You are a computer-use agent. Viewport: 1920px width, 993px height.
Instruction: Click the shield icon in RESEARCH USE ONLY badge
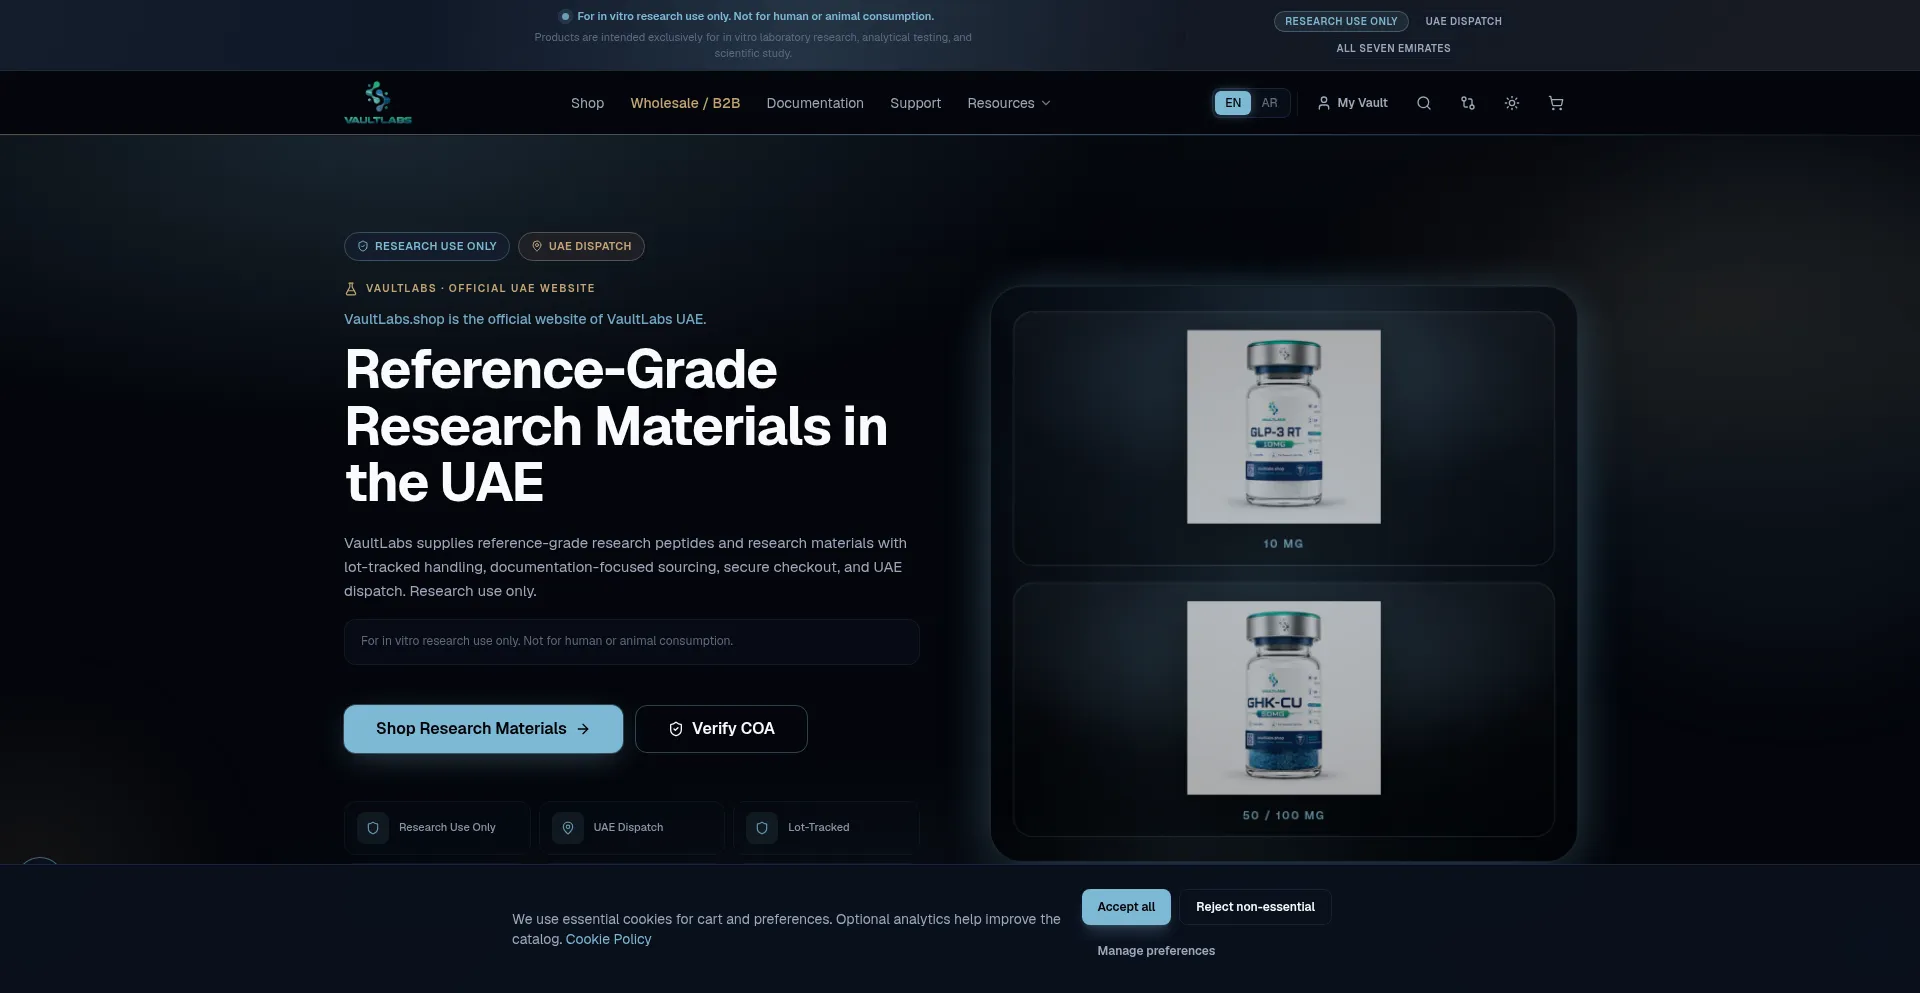click(363, 246)
